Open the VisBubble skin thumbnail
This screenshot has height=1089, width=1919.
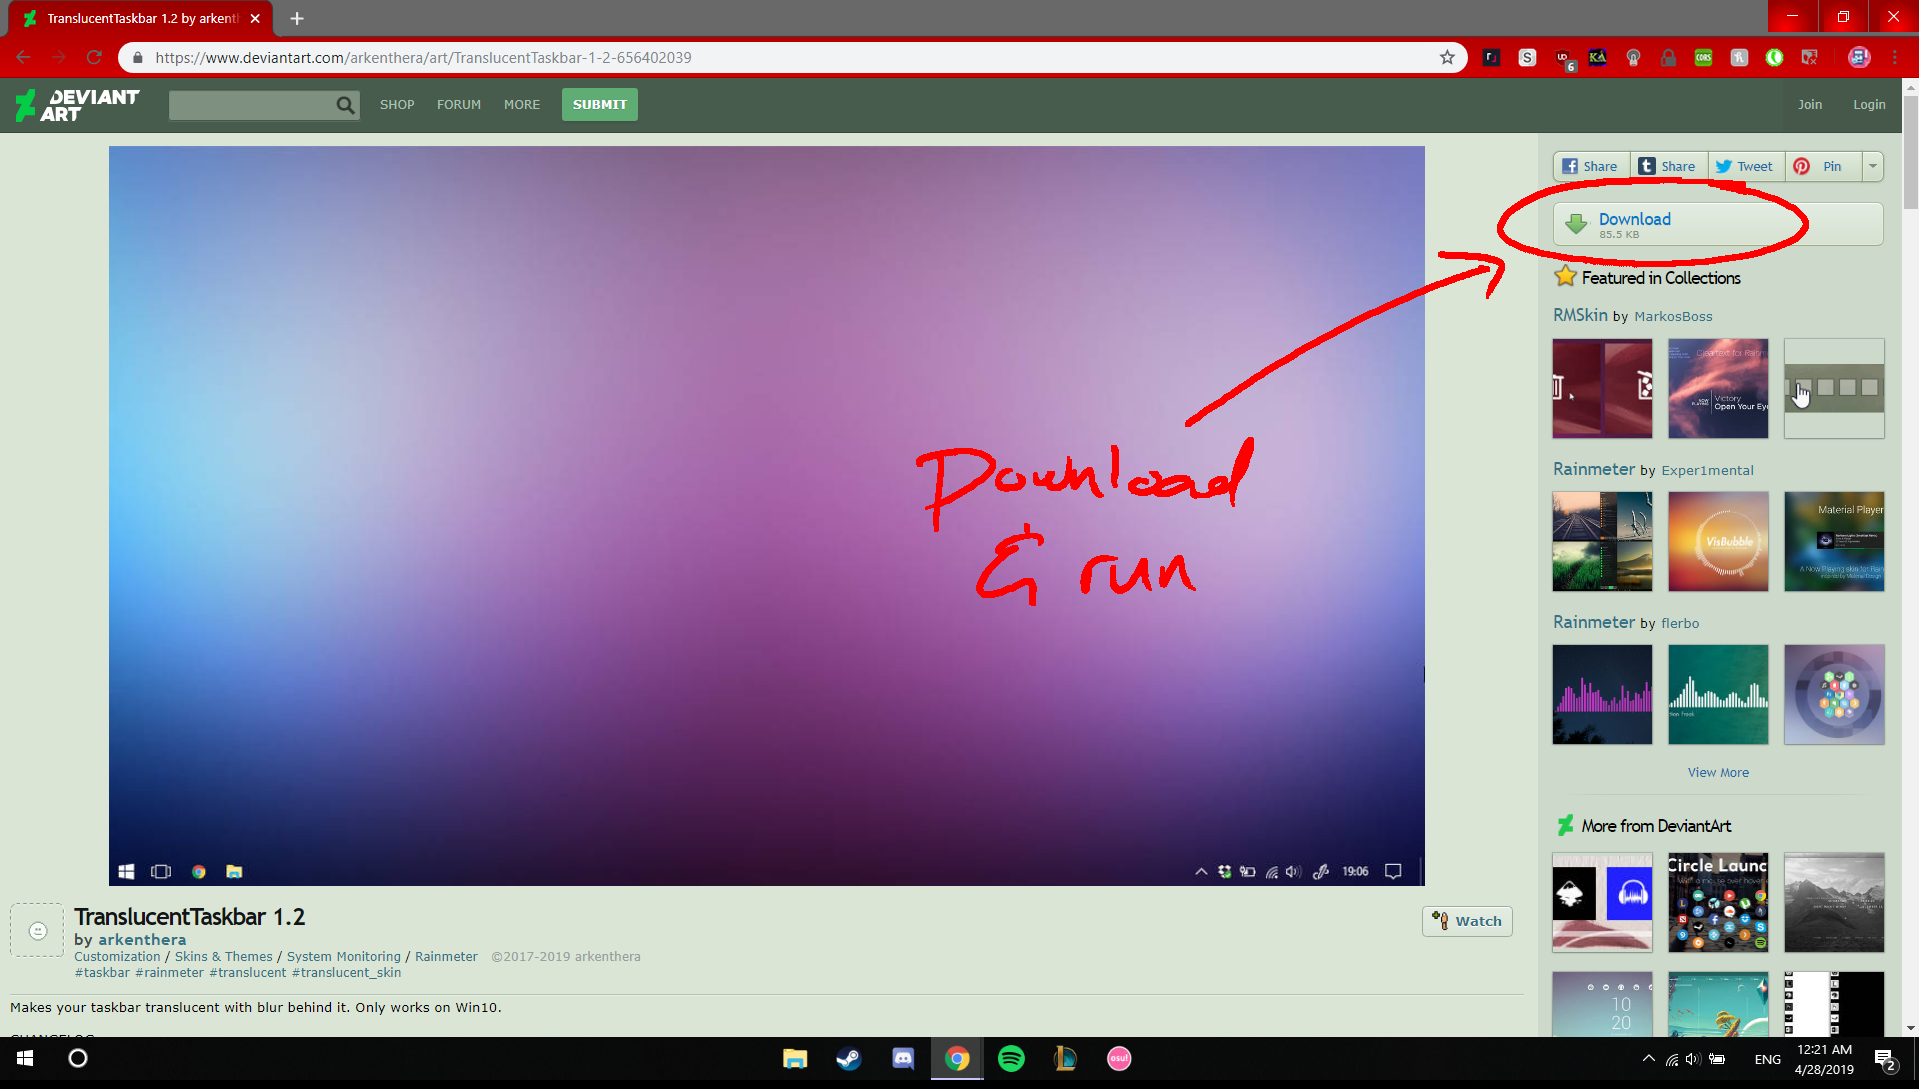pos(1718,541)
